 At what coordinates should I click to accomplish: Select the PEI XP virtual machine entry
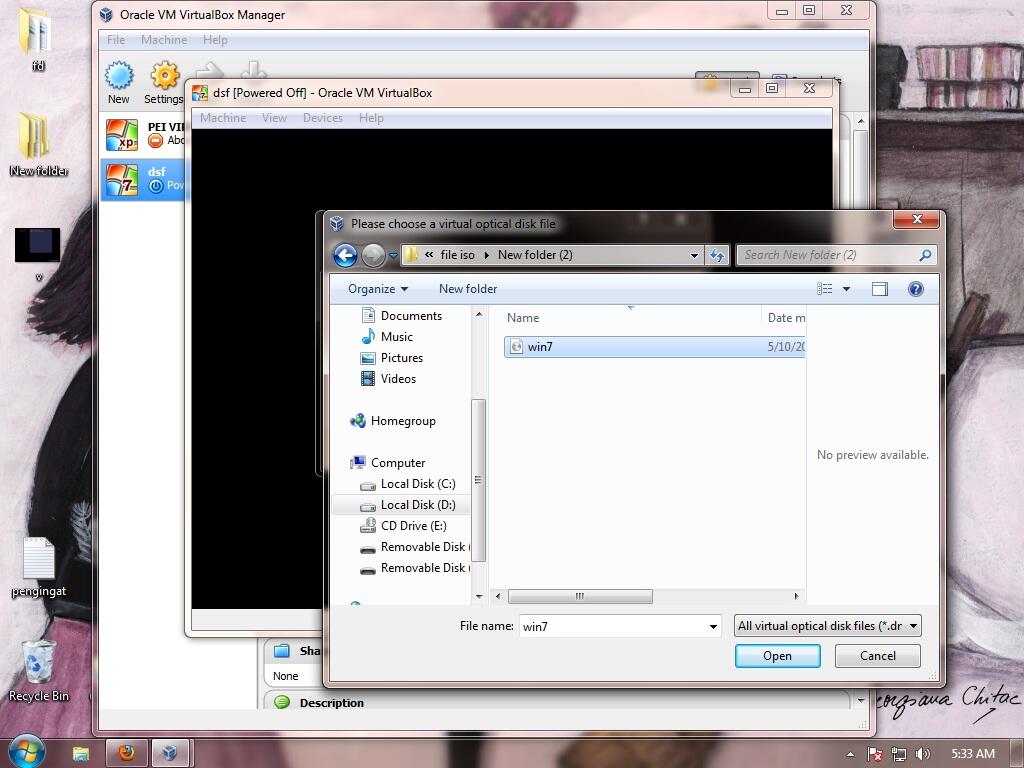144,134
